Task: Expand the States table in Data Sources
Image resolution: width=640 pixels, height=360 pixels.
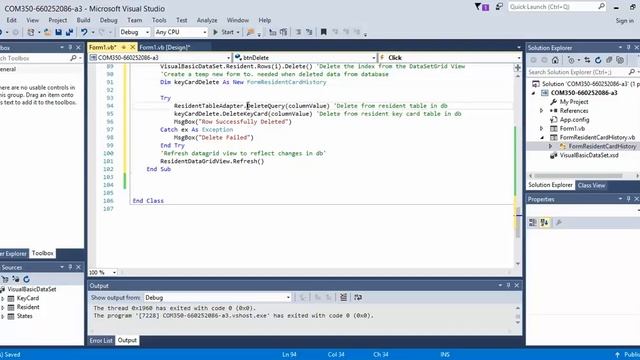Action: [x=2, y=316]
